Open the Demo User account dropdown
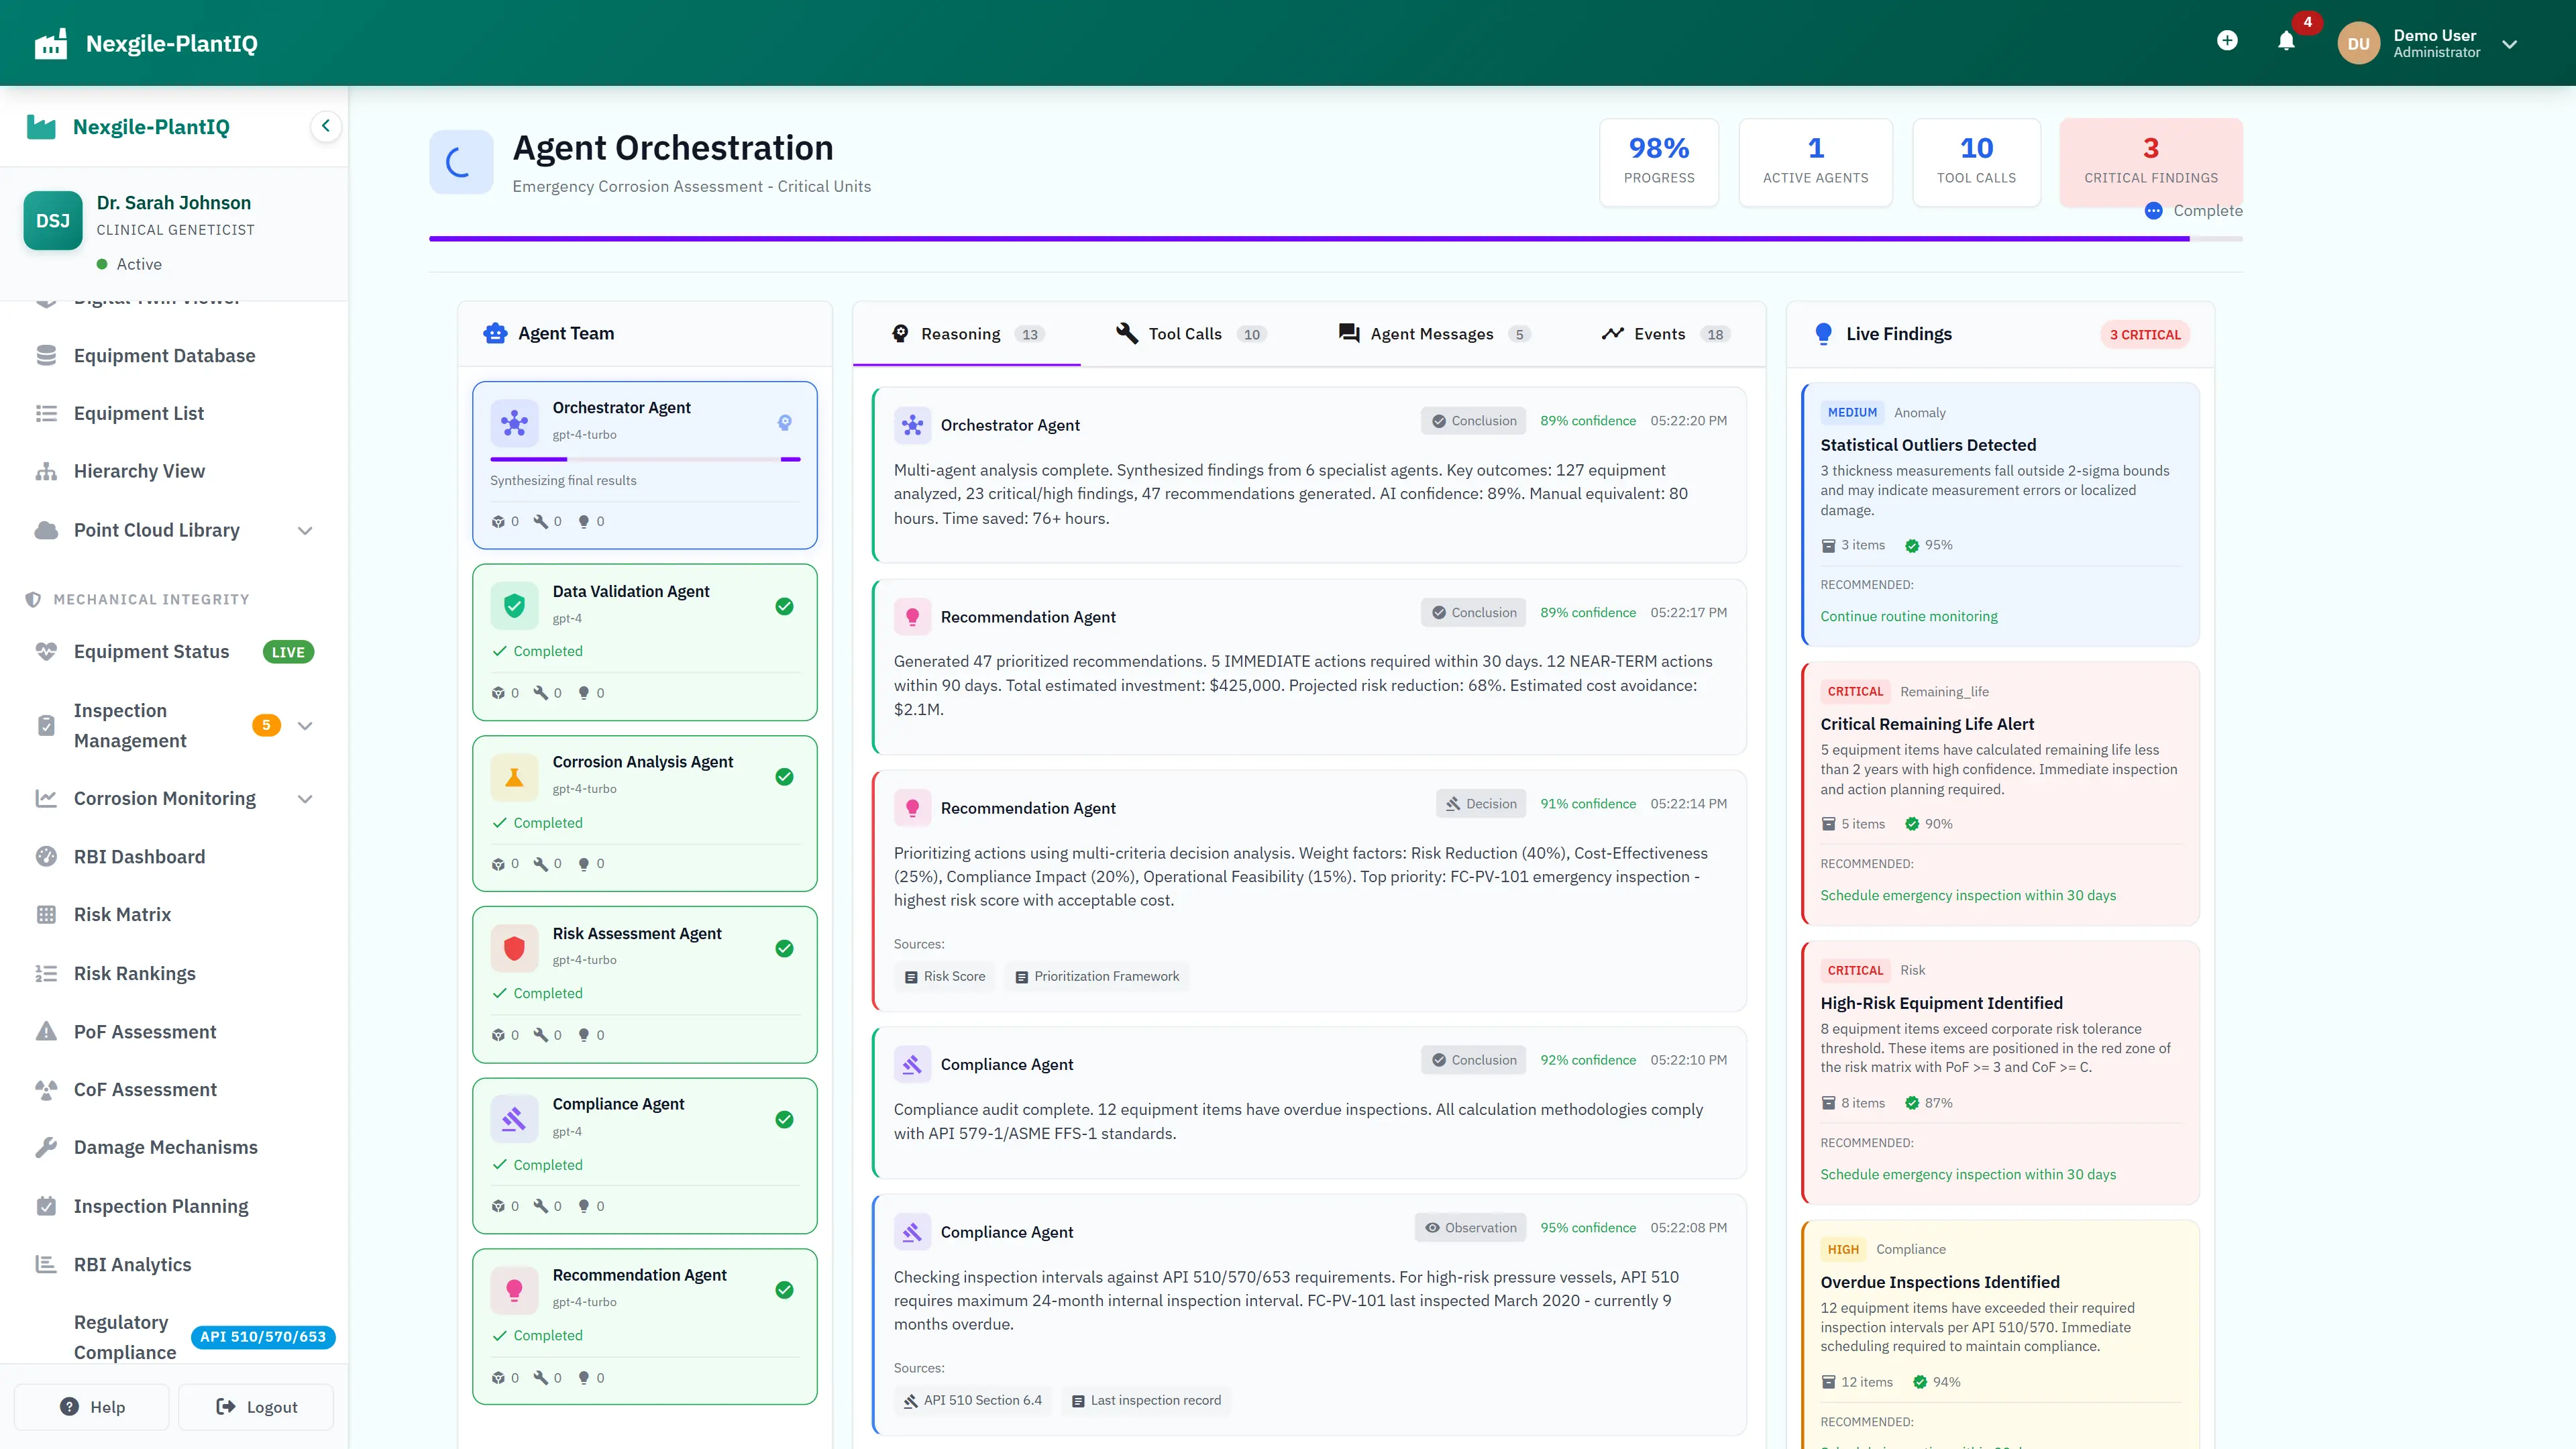The image size is (2576, 1449). 2510,43
